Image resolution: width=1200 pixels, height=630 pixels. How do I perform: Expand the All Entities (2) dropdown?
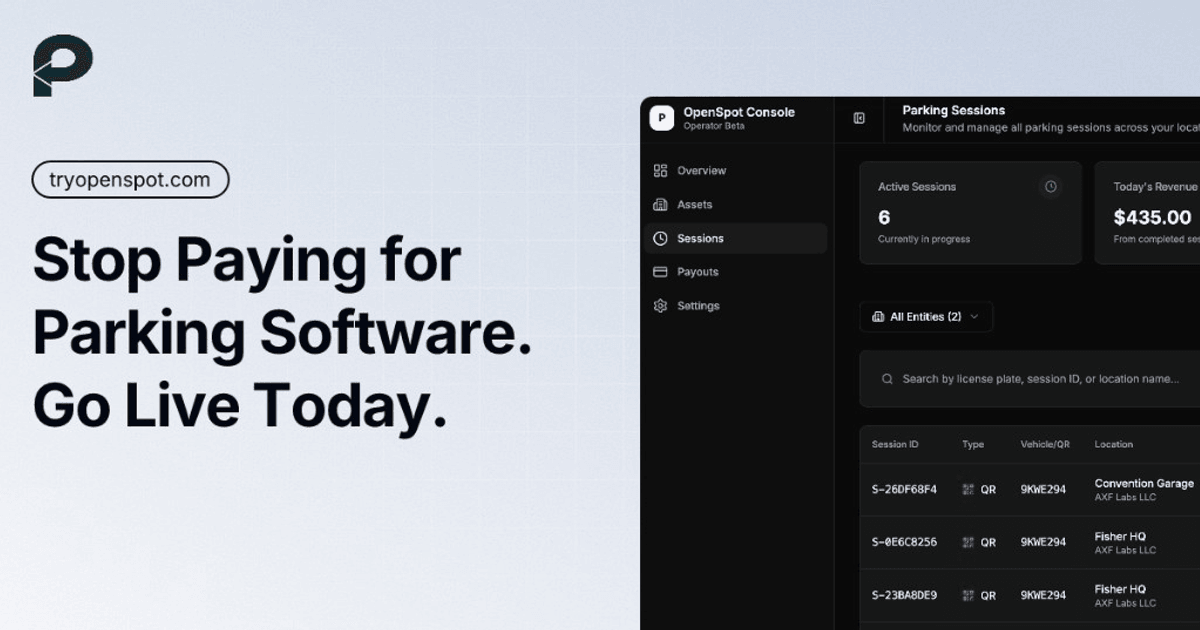[926, 317]
